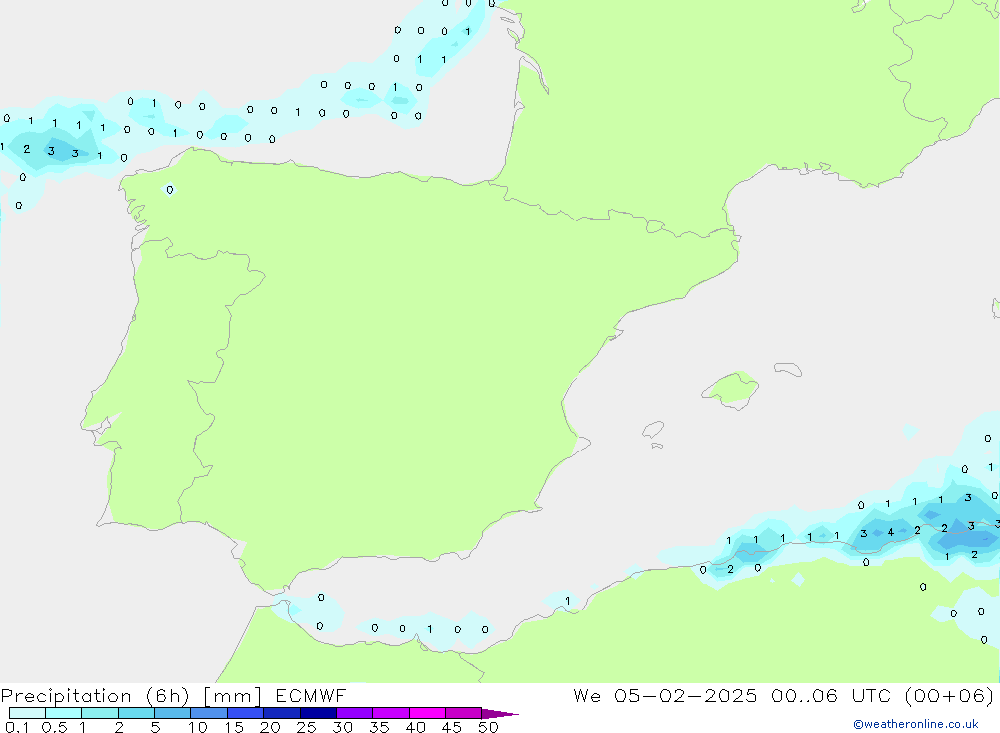Select the 30–35 mm violet legend swatch
Screen dimensions: 1000x733
[355, 713]
